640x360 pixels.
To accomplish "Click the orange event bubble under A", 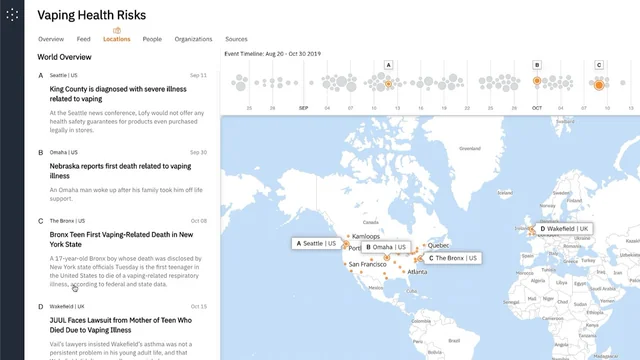I will pos(388,84).
